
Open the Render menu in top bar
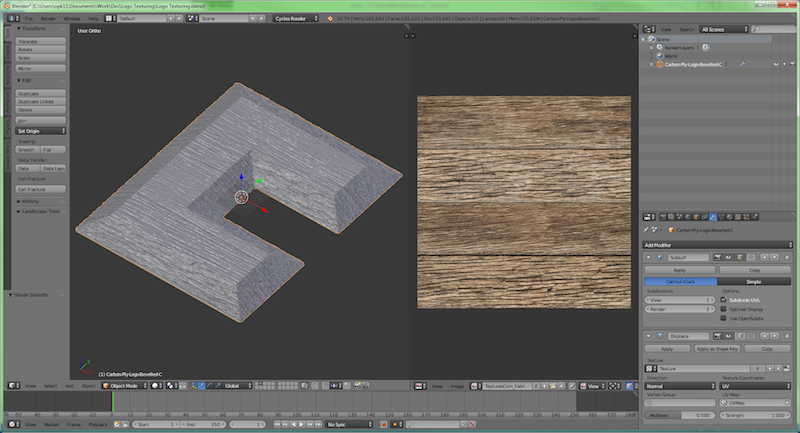coord(48,18)
